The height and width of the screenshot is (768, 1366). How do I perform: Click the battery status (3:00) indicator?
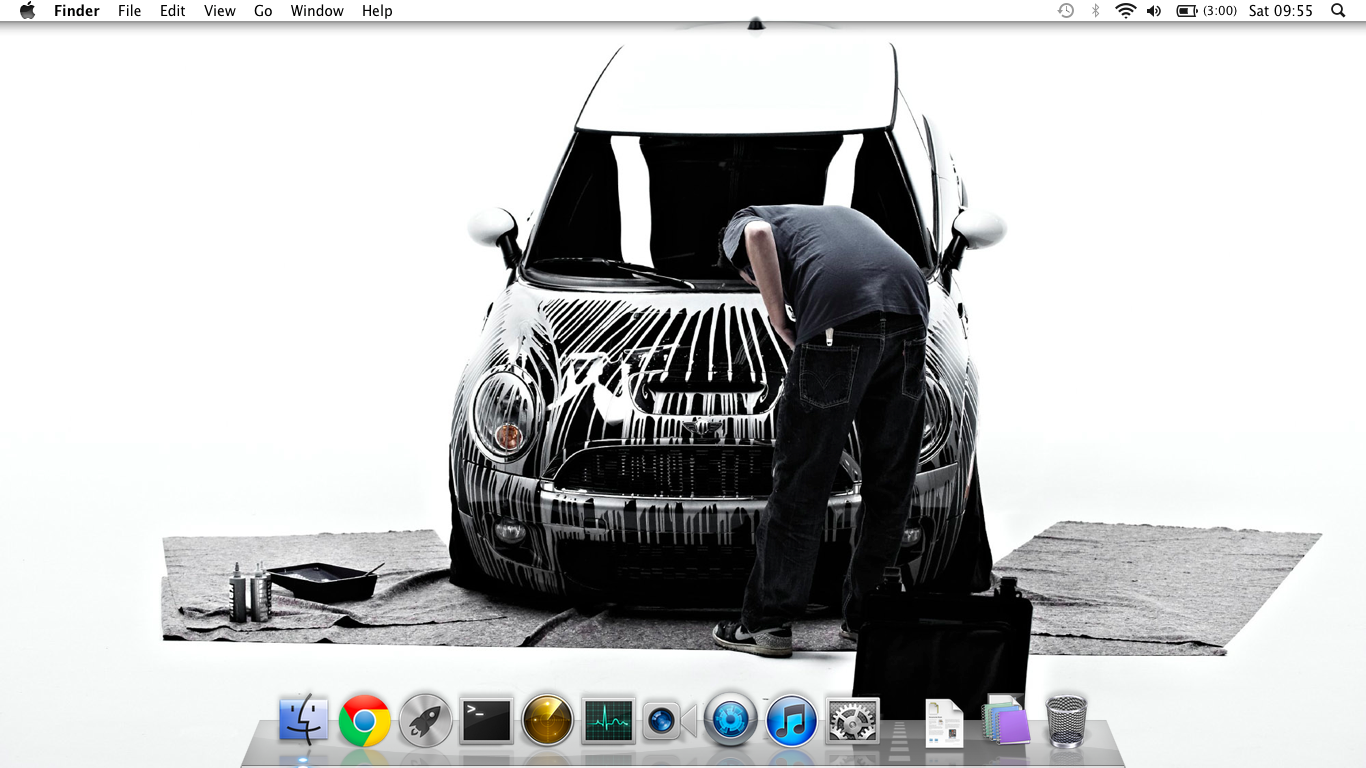point(1207,11)
